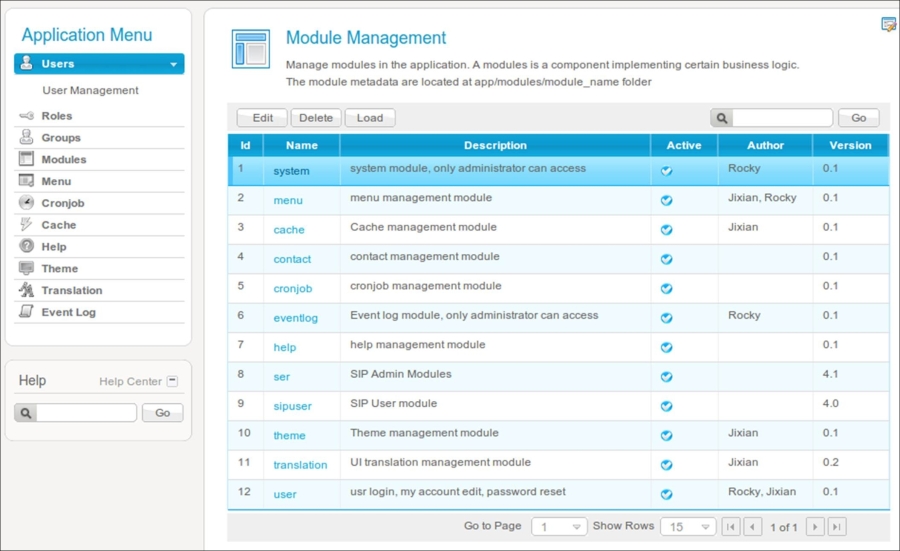Collapse the Users menu section
The height and width of the screenshot is (551, 900).
(x=174, y=64)
